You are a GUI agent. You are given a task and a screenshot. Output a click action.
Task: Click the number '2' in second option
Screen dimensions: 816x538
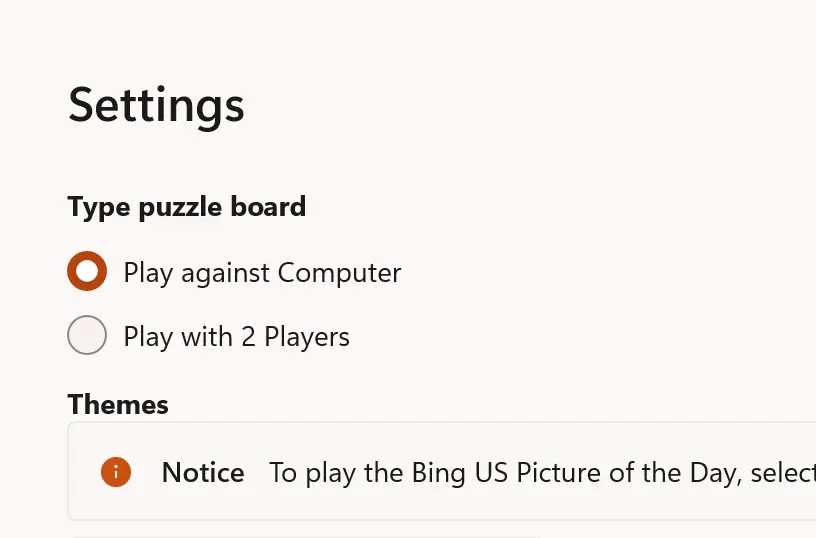(x=248, y=336)
